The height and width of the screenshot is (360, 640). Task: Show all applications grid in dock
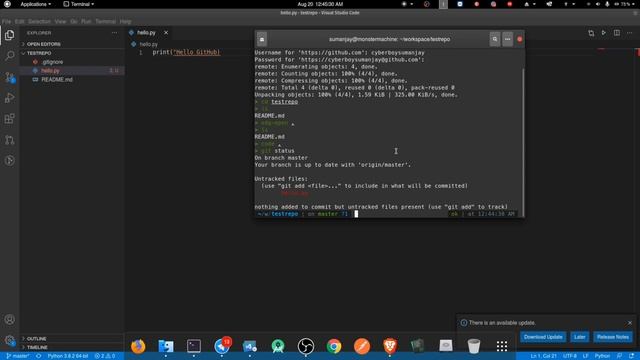(502, 346)
